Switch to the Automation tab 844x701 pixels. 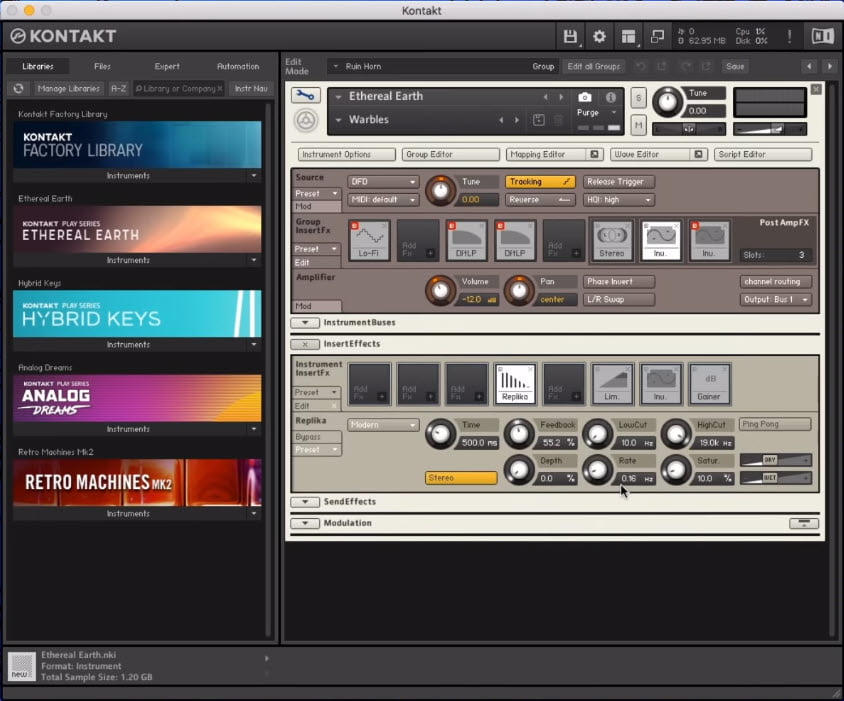click(238, 66)
